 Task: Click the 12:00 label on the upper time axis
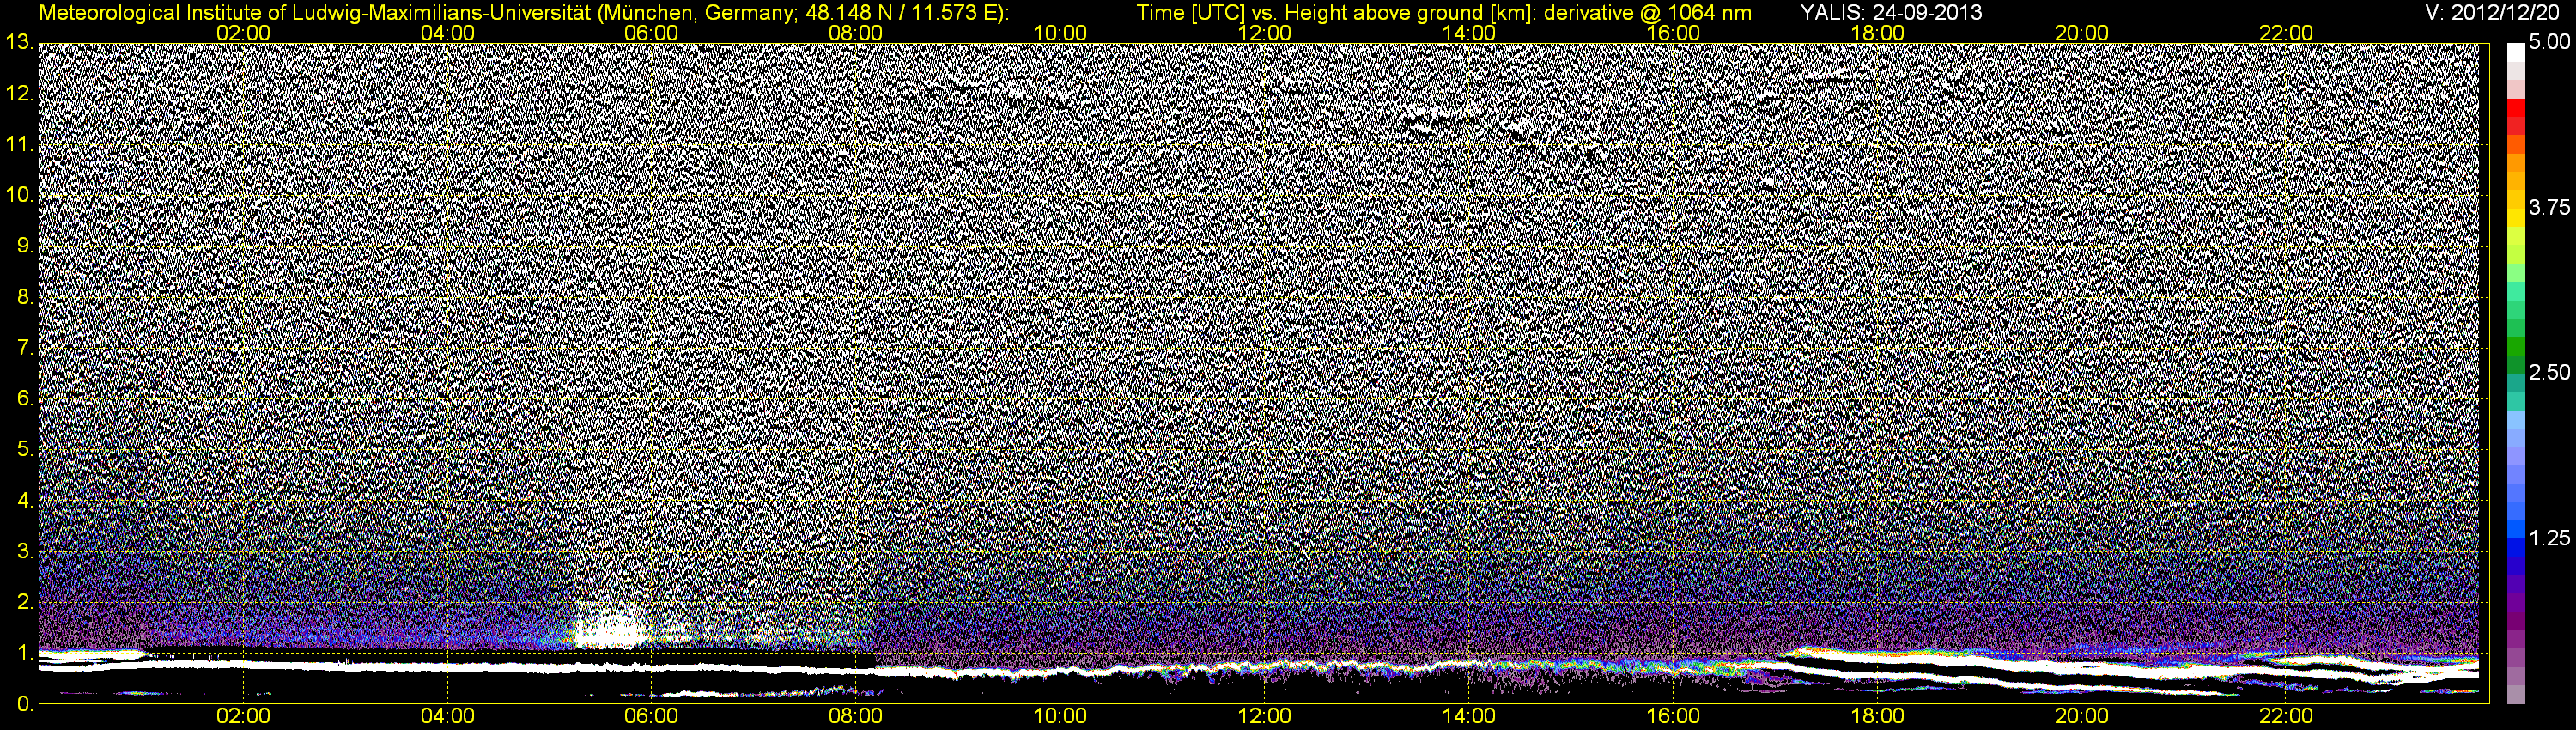(x=1264, y=33)
